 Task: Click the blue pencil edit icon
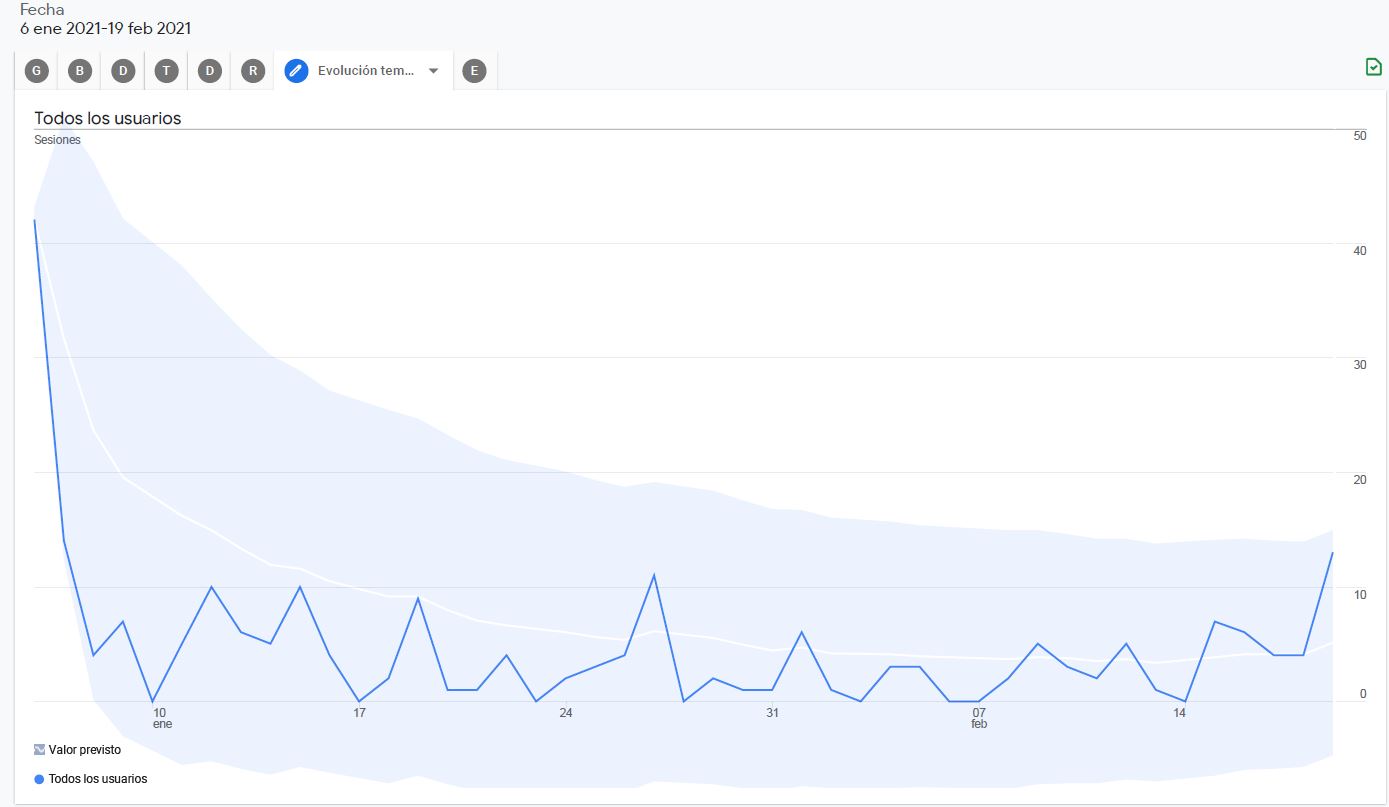[x=296, y=71]
